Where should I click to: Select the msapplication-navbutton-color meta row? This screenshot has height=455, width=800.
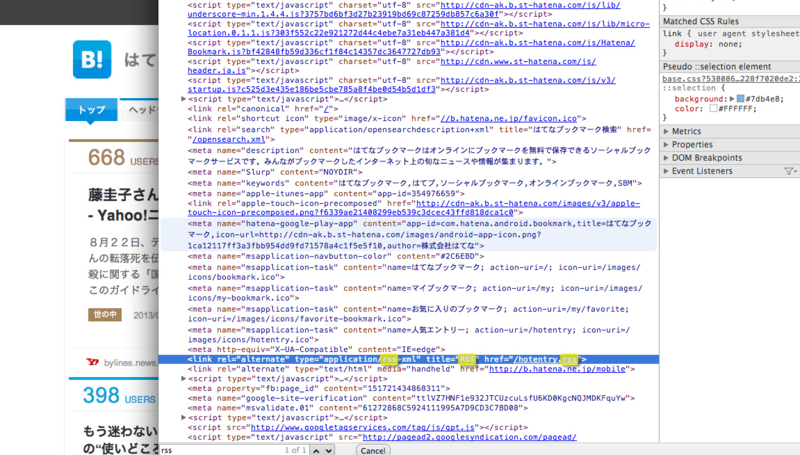coord(336,256)
